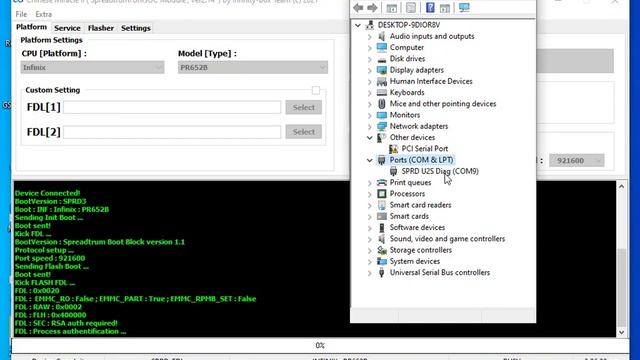
Task: Click log line 'Port speed : 921600'
Action: [x=50, y=258]
